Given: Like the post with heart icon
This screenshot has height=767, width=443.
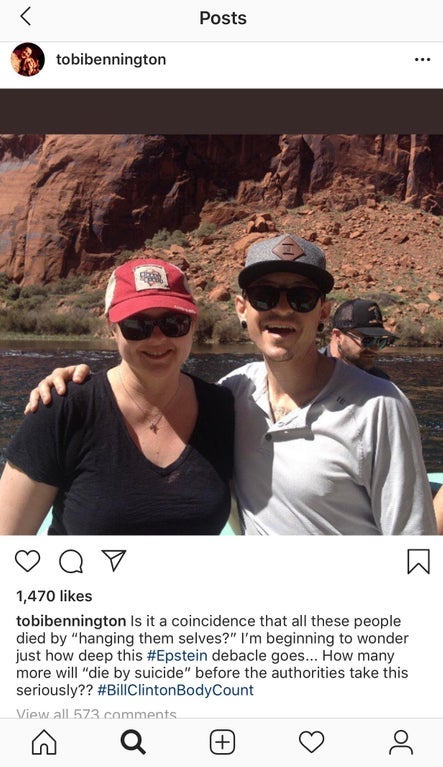Looking at the screenshot, I should (27, 561).
